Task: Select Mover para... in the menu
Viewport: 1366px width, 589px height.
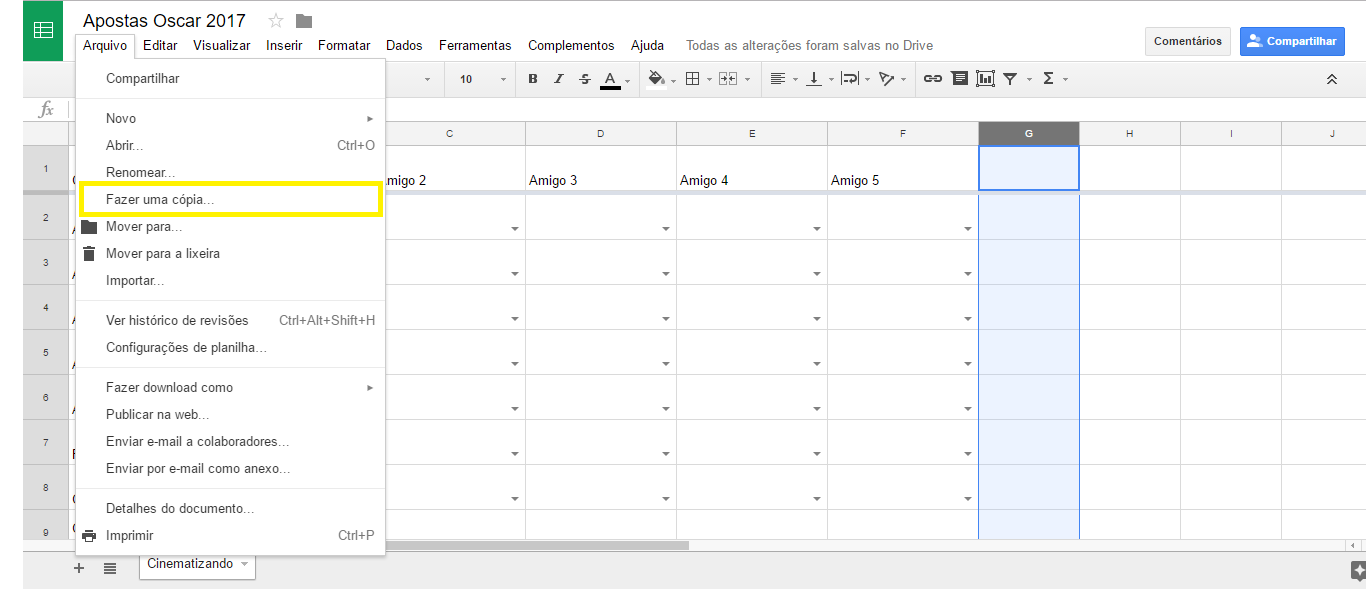Action: [x=230, y=226]
